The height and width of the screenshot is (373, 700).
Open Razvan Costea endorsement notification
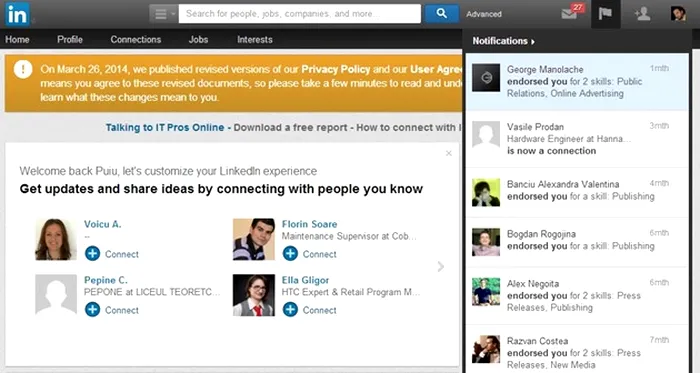(577, 349)
